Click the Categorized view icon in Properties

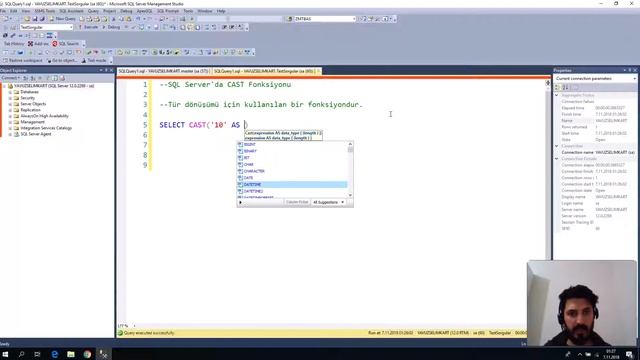(x=558, y=87)
